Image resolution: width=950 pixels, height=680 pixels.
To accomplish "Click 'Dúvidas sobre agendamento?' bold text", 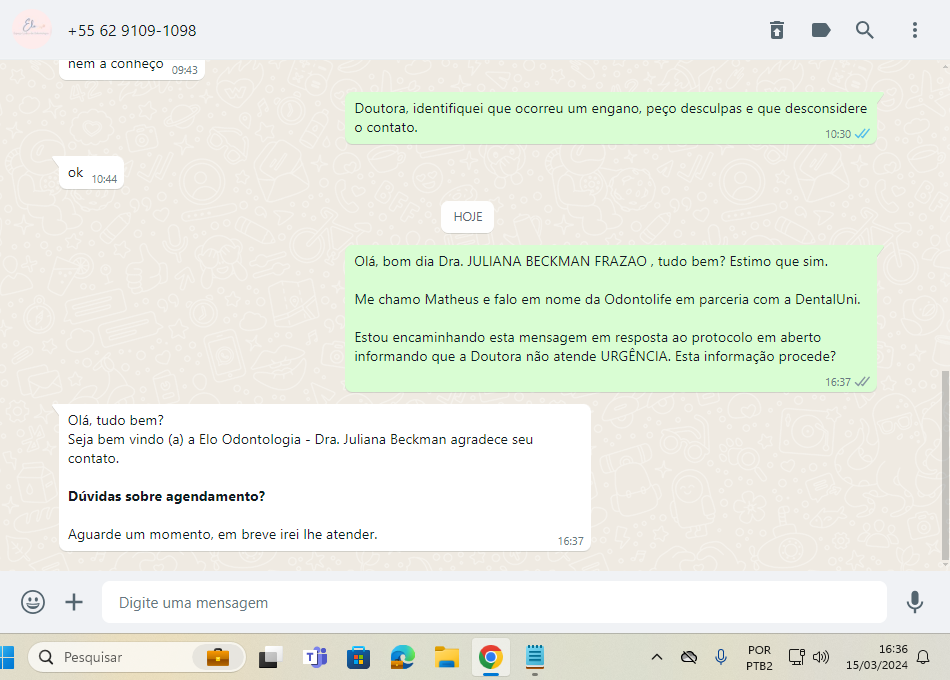I will tap(166, 496).
